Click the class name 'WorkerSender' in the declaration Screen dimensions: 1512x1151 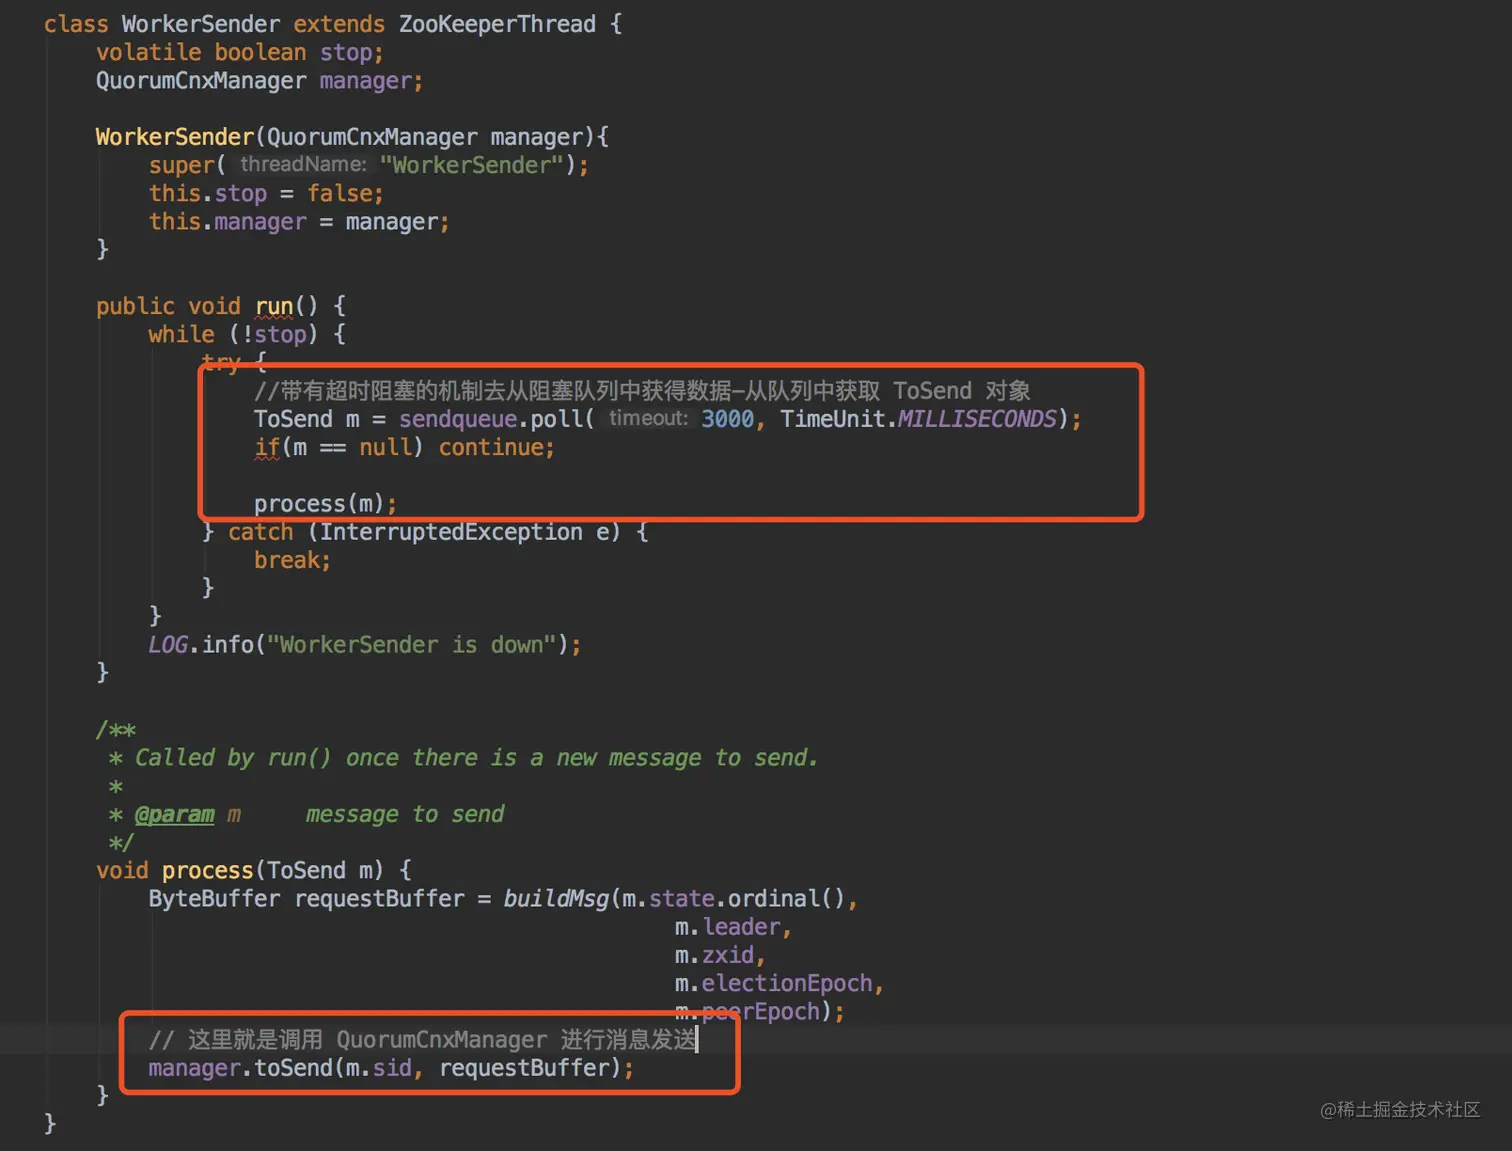pyautogui.click(x=200, y=24)
